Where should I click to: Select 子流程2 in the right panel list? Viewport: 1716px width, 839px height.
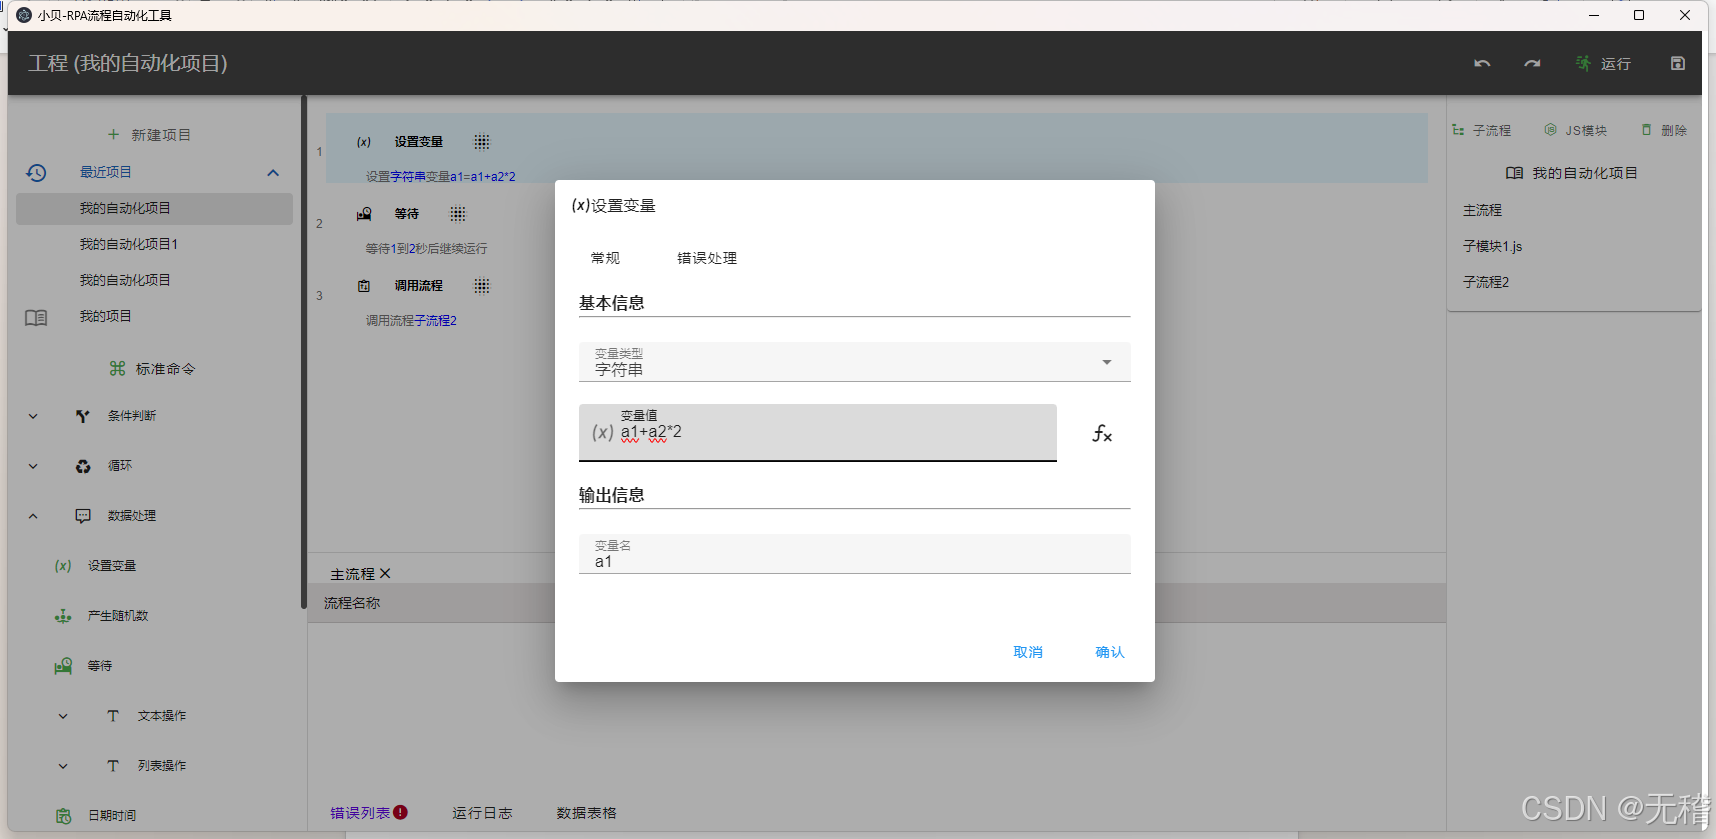pos(1486,282)
